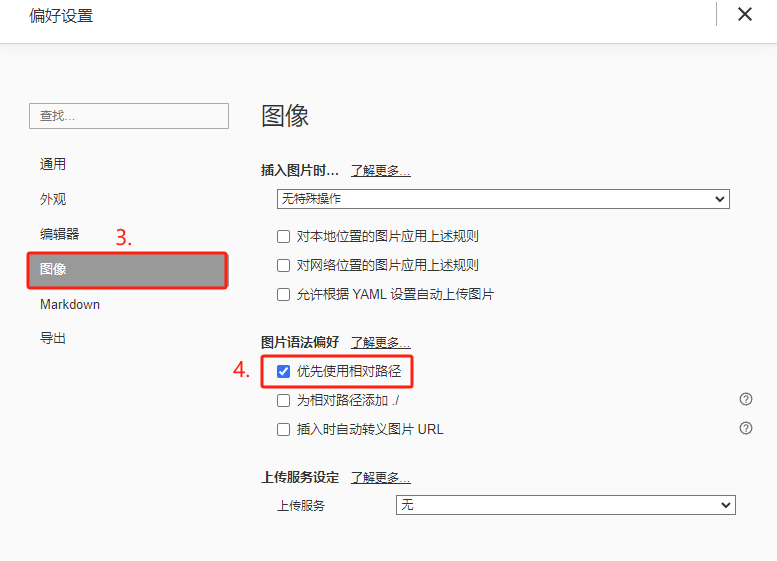The width and height of the screenshot is (777, 561).
Task: Click the help icon beside 插入时自动转义图片 URL
Action: point(746,428)
